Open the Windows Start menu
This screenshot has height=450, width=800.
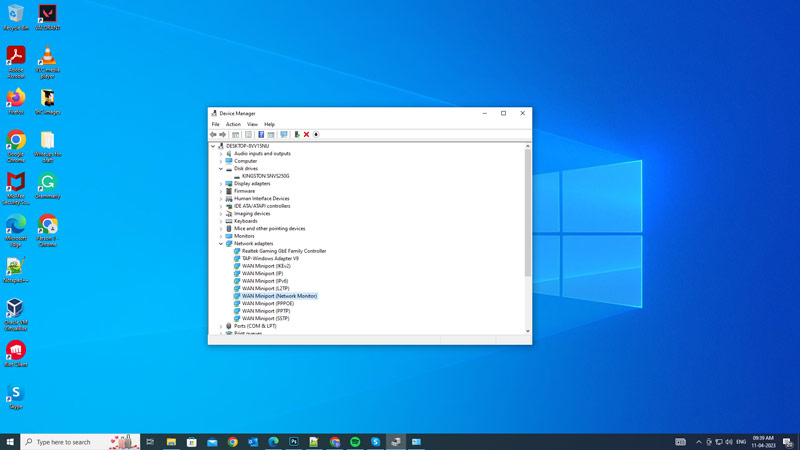(x=10, y=442)
